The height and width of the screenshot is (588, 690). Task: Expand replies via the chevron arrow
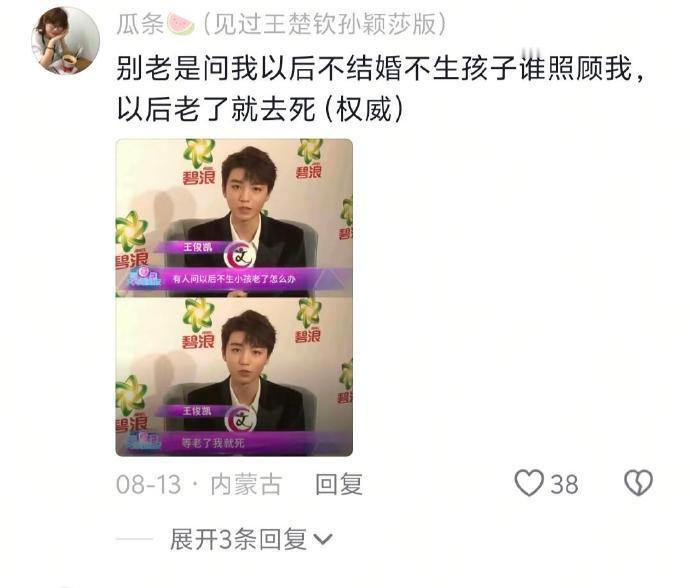pos(323,539)
